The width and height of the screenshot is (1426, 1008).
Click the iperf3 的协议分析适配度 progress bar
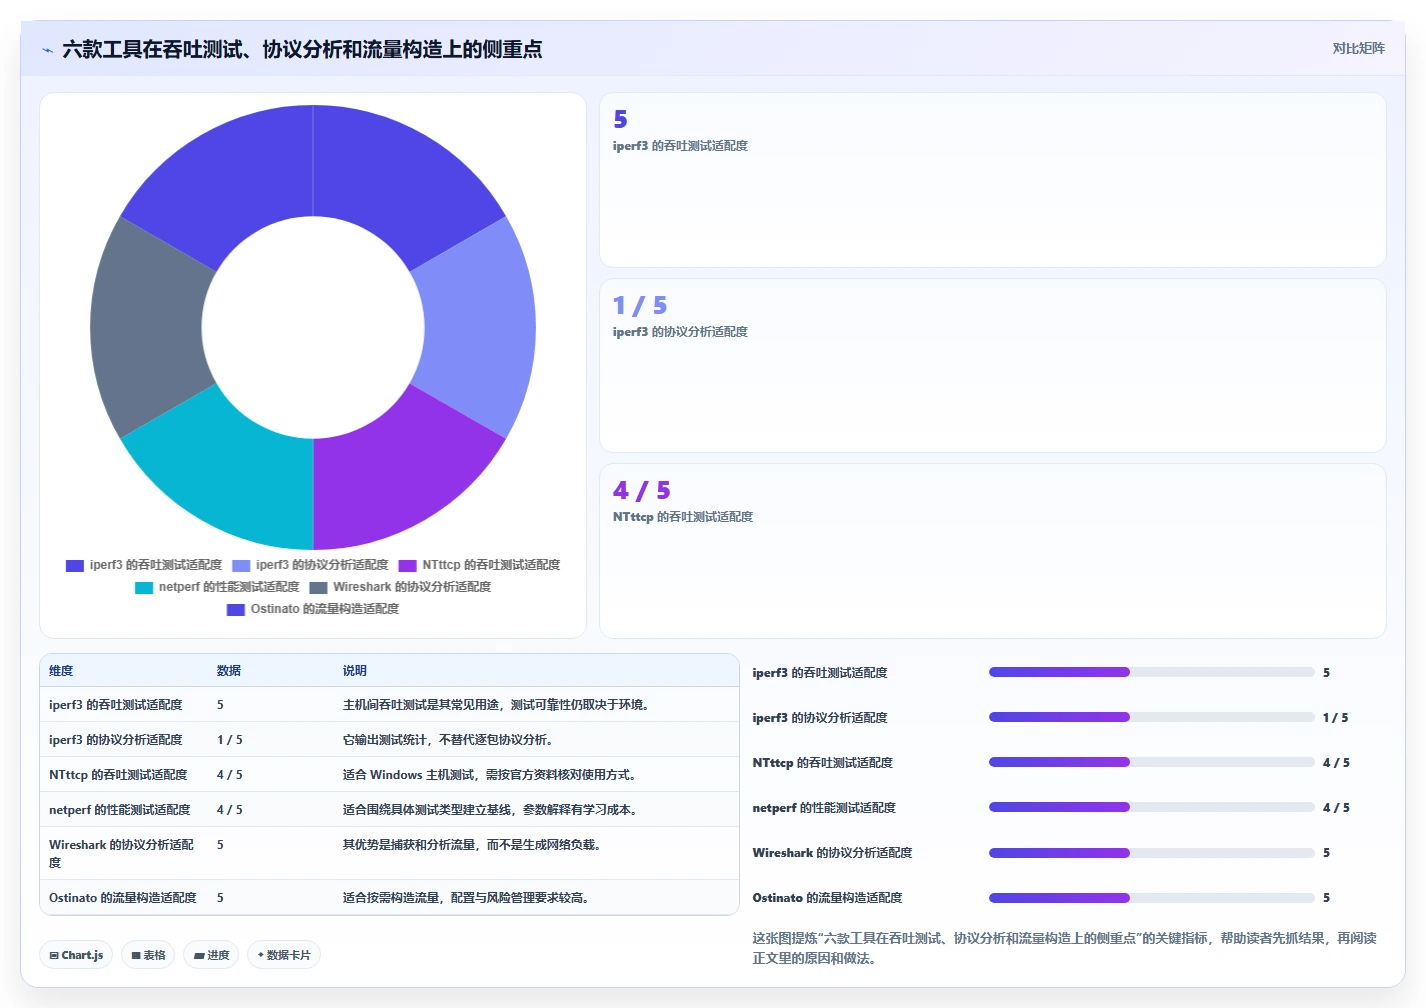pyautogui.click(x=1151, y=717)
